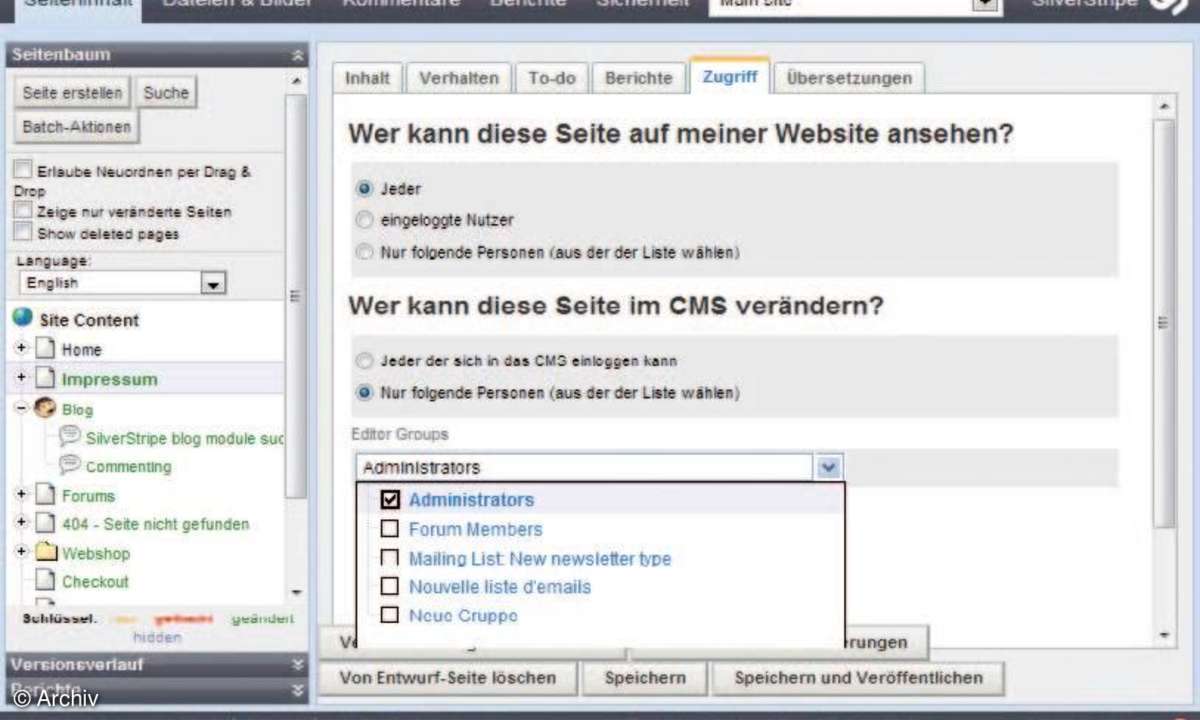Open Batch-Aktionen
This screenshot has height=720, width=1200.
(77, 127)
